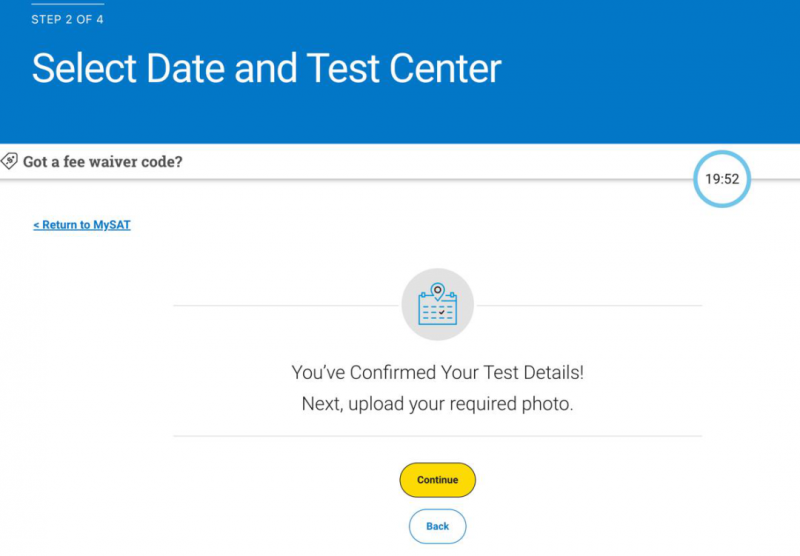
Task: Click the divider line left of calendar icon
Action: pyautogui.click(x=286, y=306)
